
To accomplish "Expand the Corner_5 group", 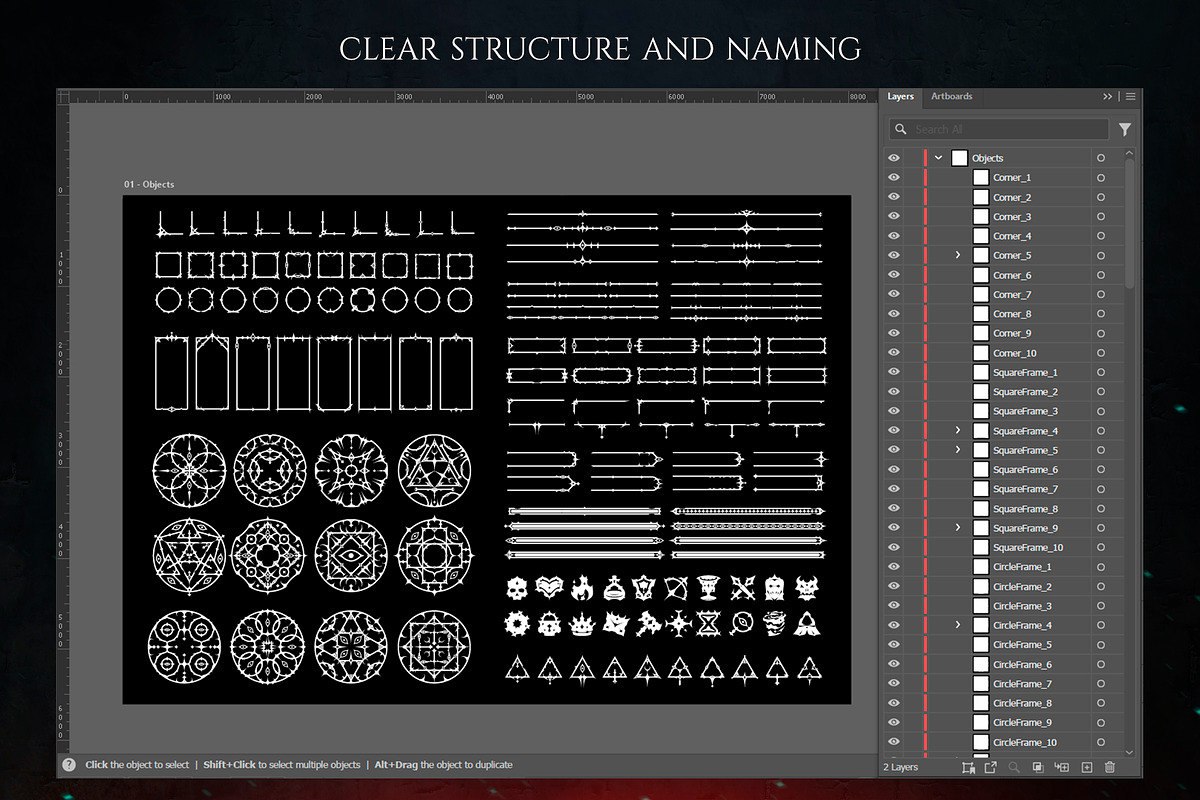I will point(958,255).
